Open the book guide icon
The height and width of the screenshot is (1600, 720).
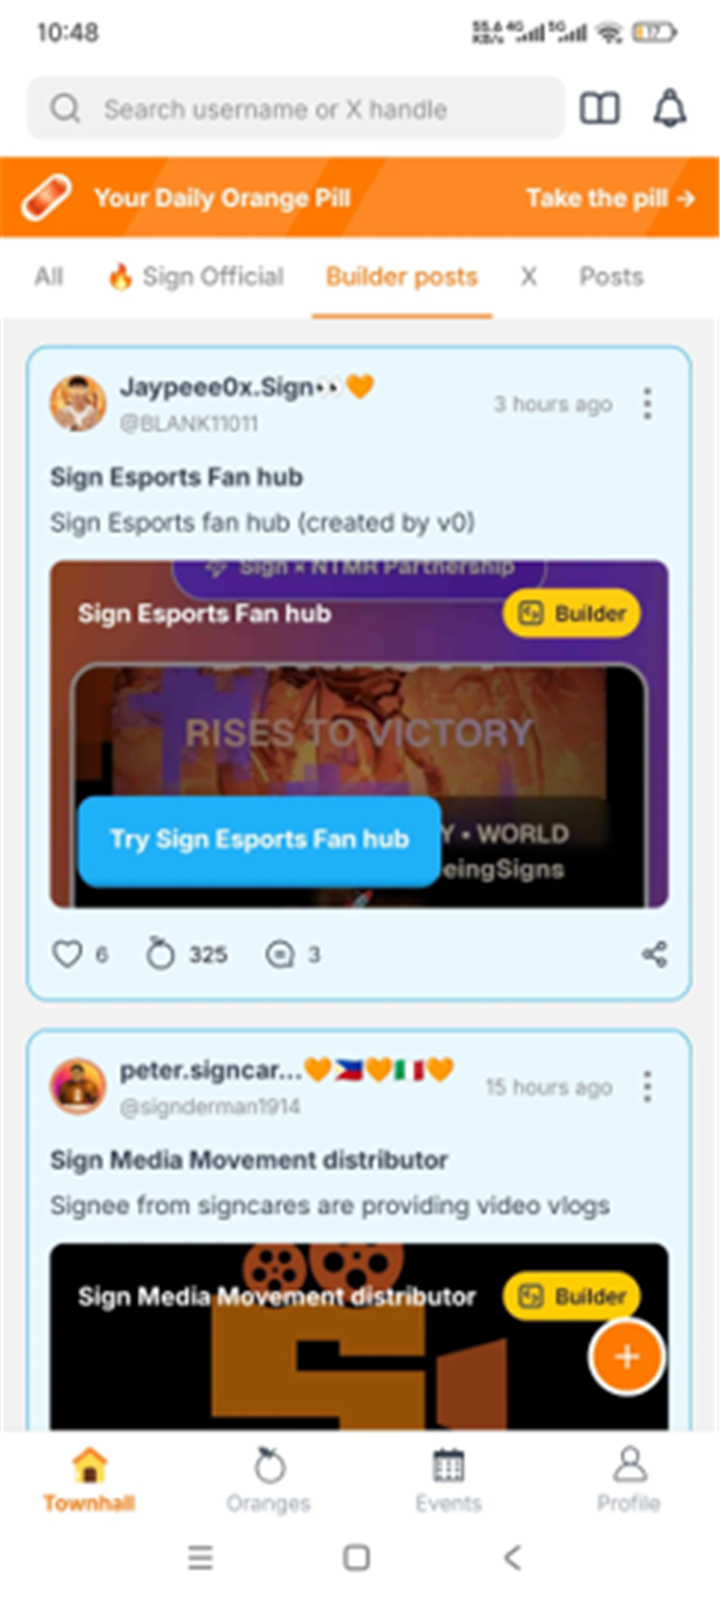pos(600,108)
